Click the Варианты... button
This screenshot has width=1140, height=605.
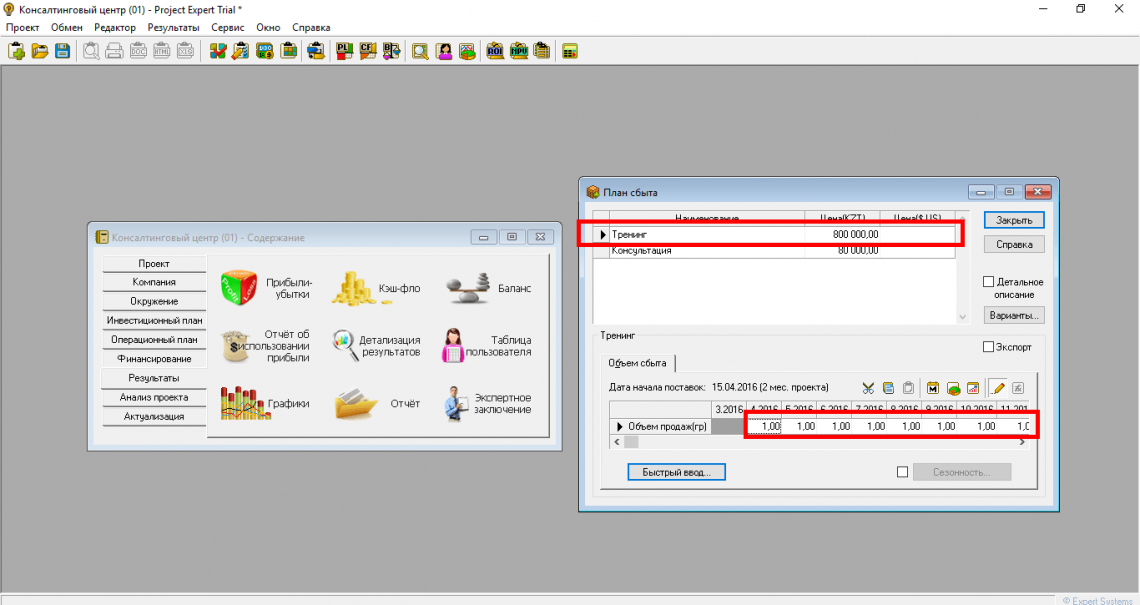(x=1014, y=315)
